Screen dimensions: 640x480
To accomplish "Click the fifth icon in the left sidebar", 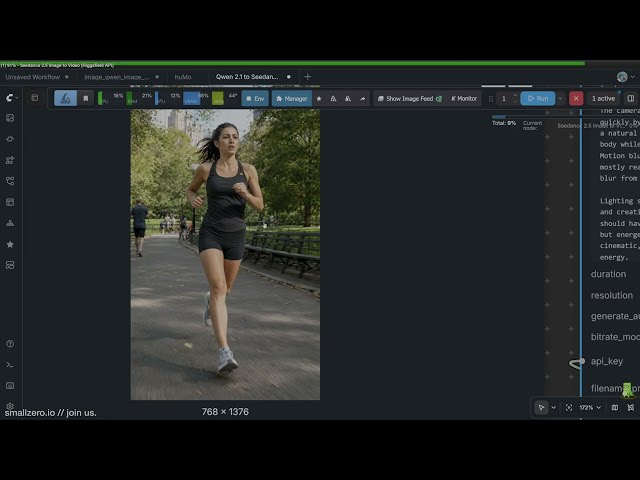I will (x=10, y=202).
